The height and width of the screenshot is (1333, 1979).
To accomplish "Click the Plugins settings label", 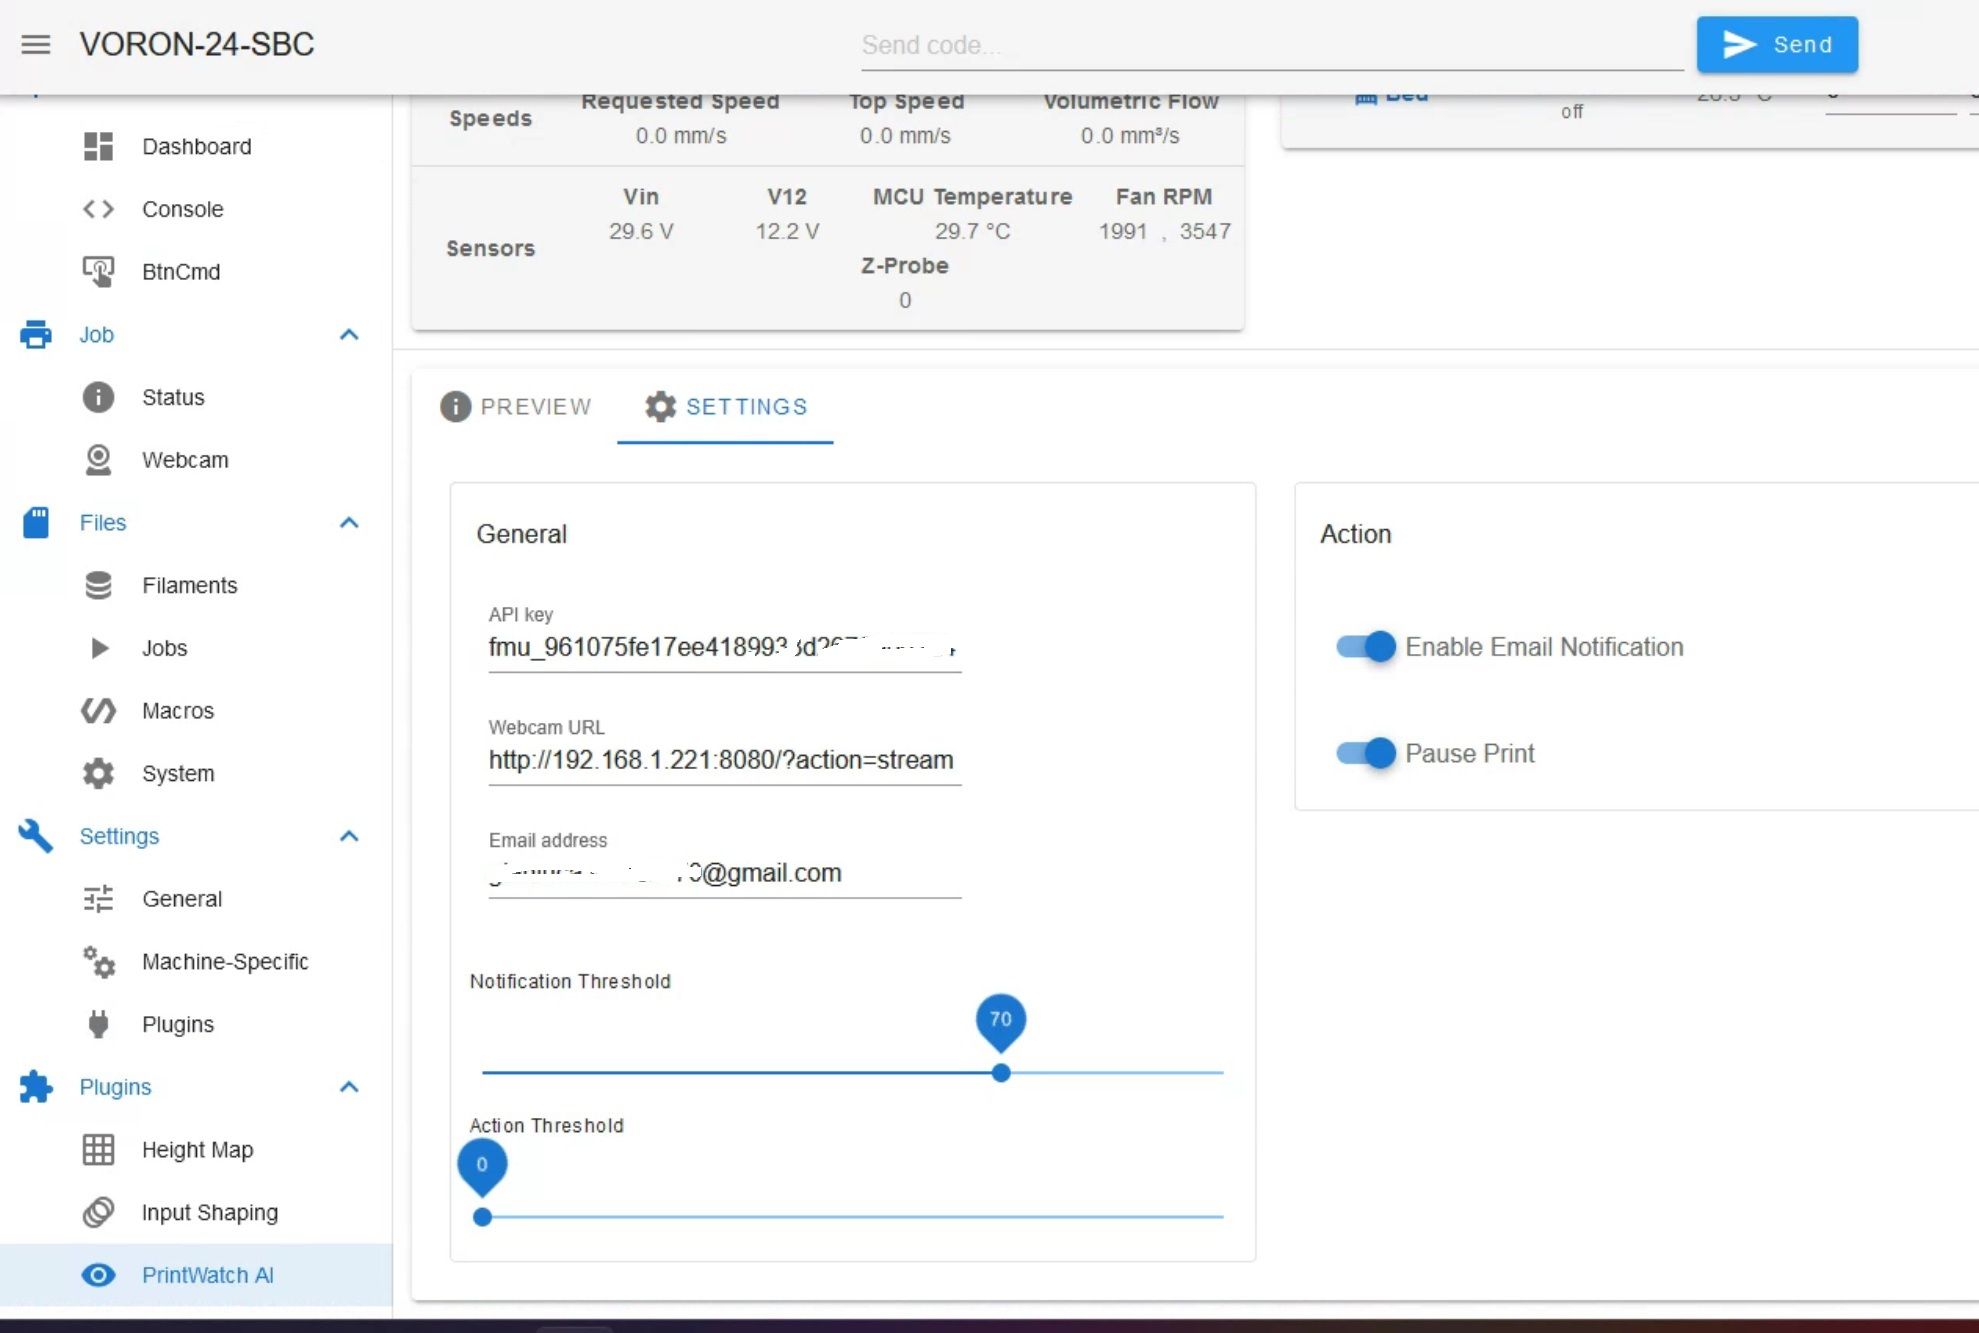I will point(178,1024).
